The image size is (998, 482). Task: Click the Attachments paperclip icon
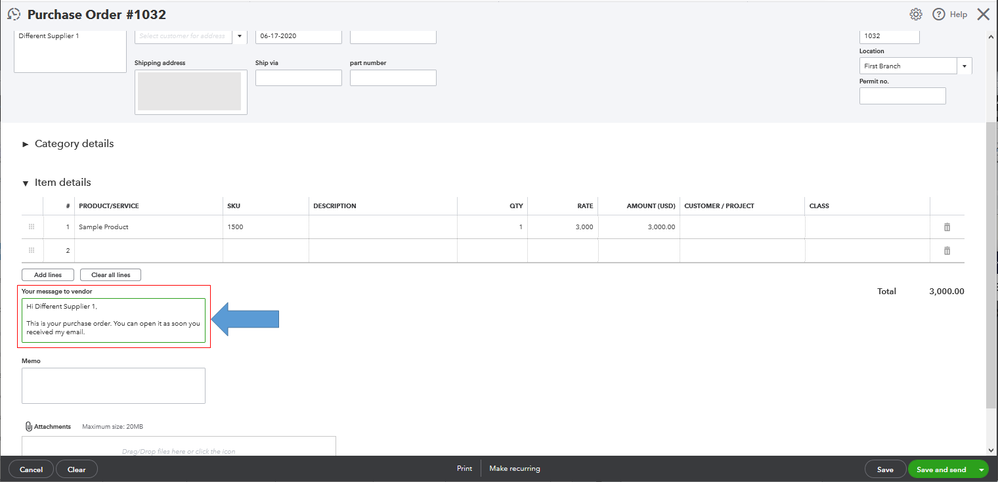29,427
